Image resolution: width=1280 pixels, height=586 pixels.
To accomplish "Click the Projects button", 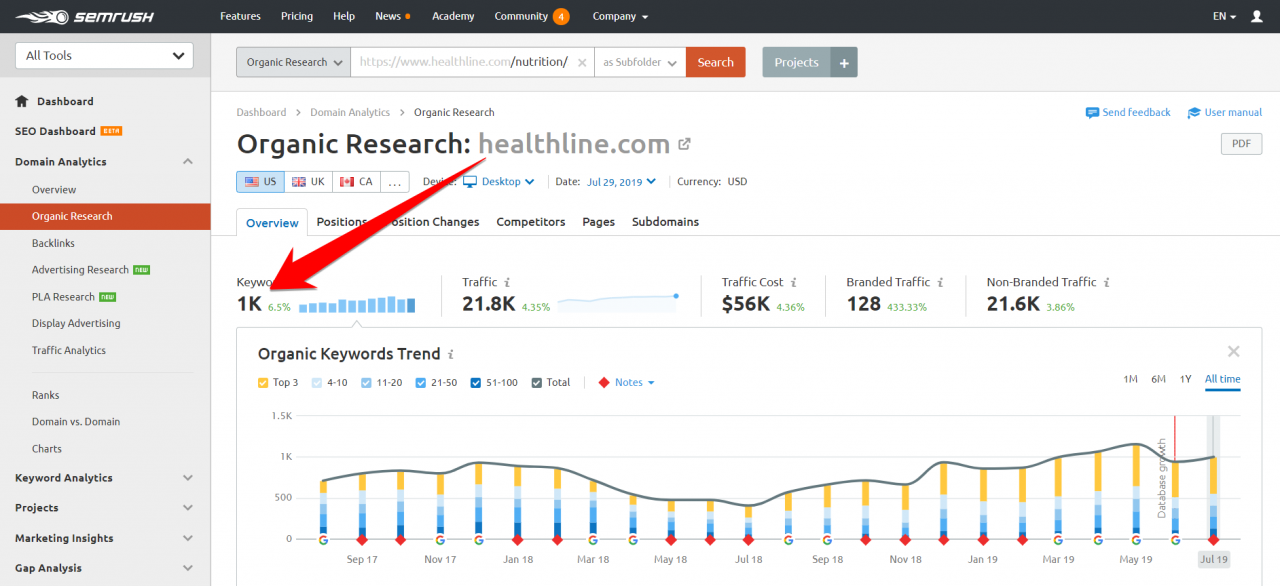I will pos(796,62).
